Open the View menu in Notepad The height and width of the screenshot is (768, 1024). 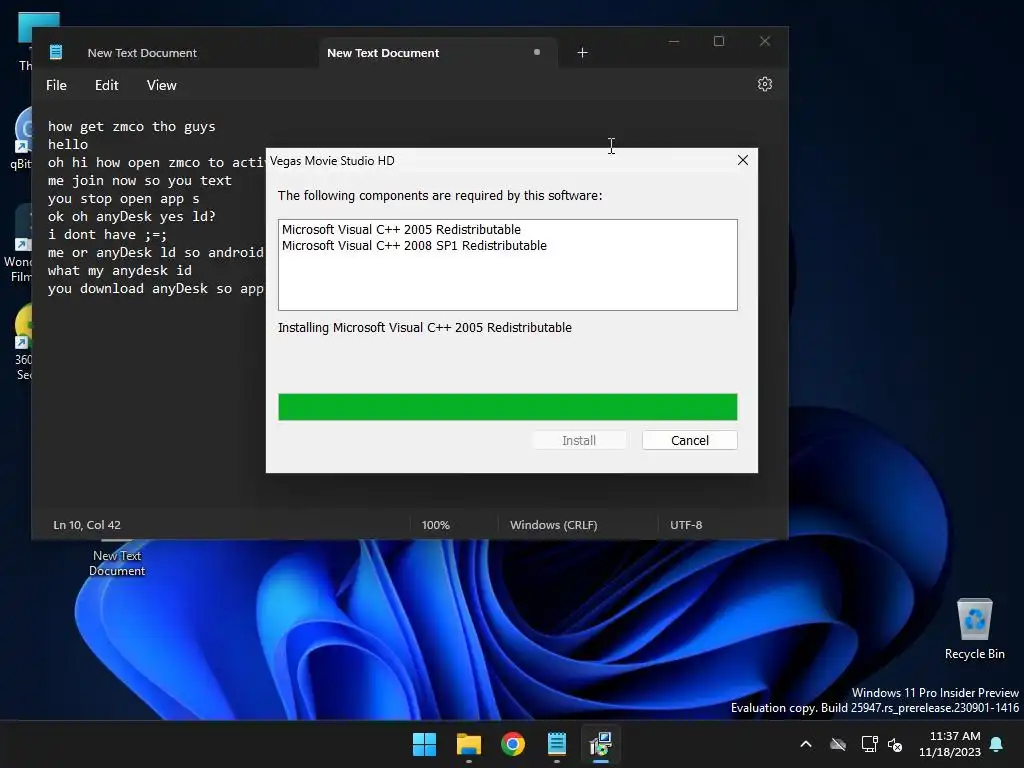coord(161,86)
